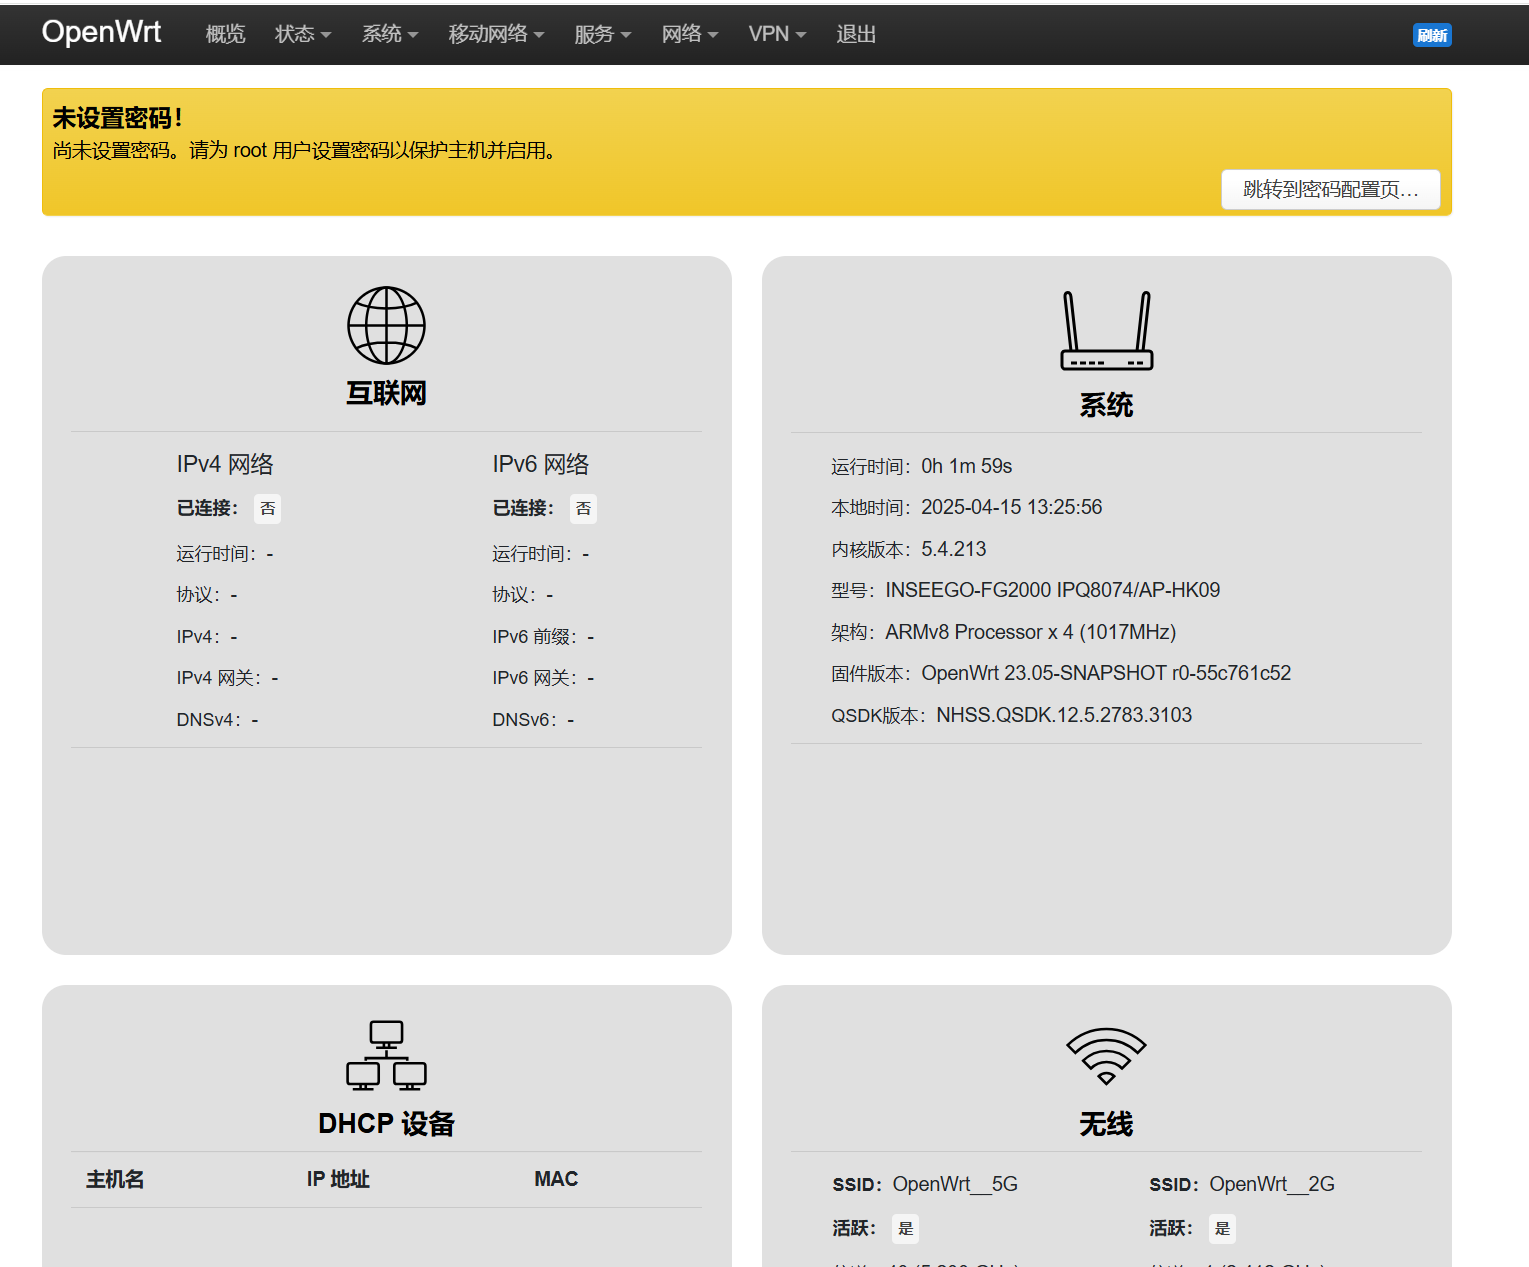Click the IPv4 已连接 否 status badge

click(x=267, y=509)
